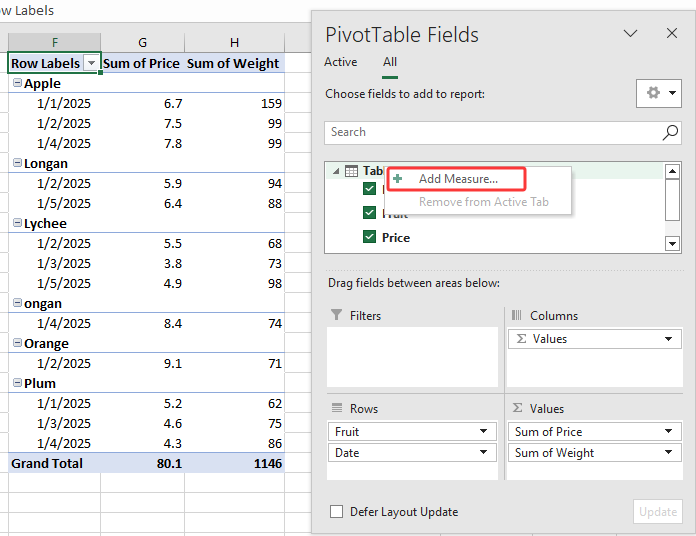The image size is (696, 536).
Task: Switch to the All tab
Action: 390,62
